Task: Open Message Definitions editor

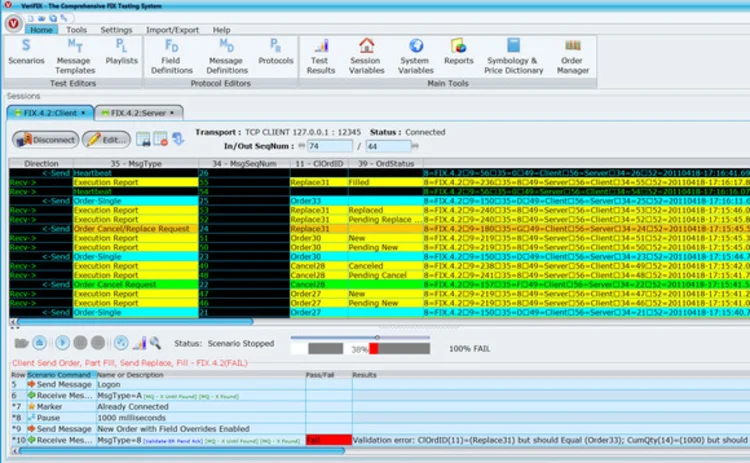Action: click(227, 56)
